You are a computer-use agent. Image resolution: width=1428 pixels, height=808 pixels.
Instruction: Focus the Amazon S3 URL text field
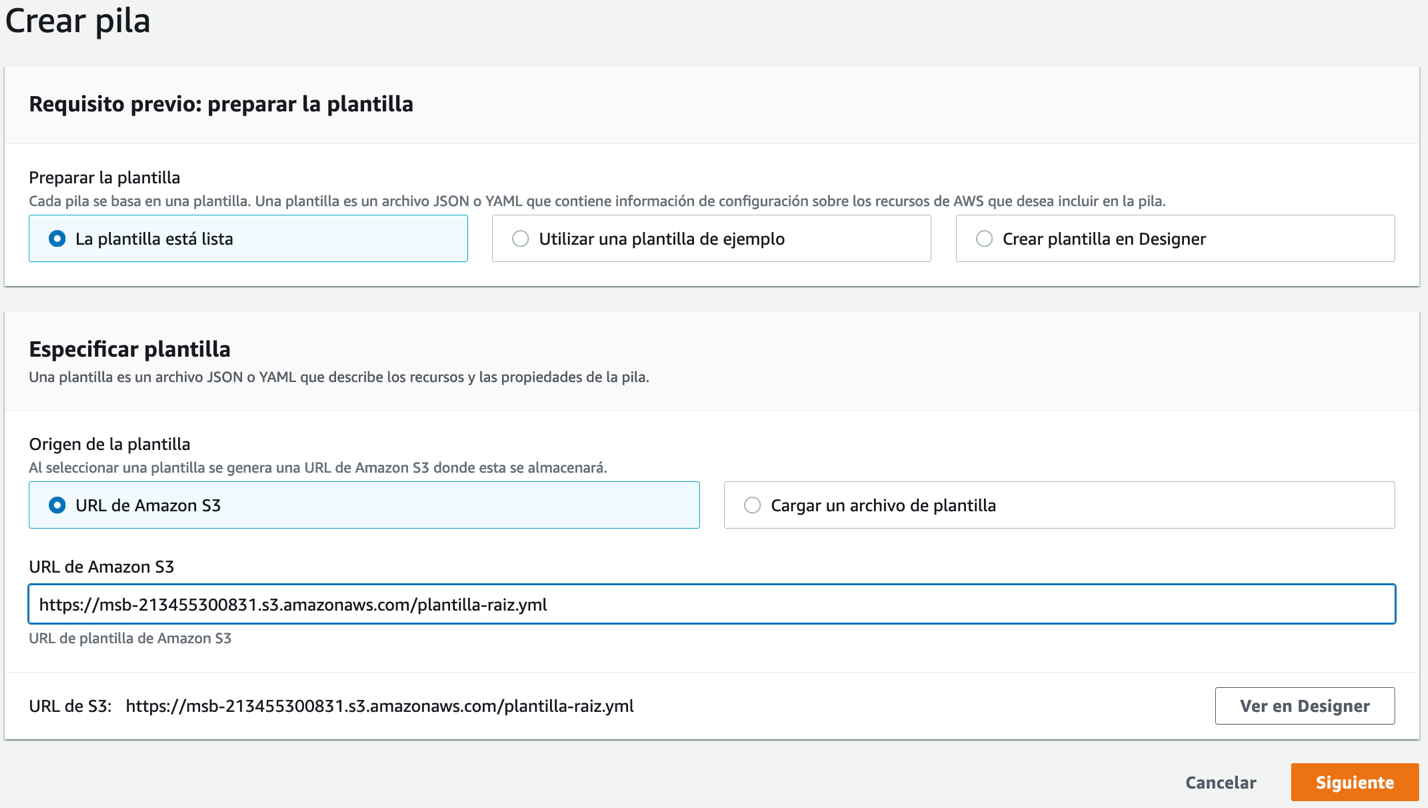[x=712, y=604]
